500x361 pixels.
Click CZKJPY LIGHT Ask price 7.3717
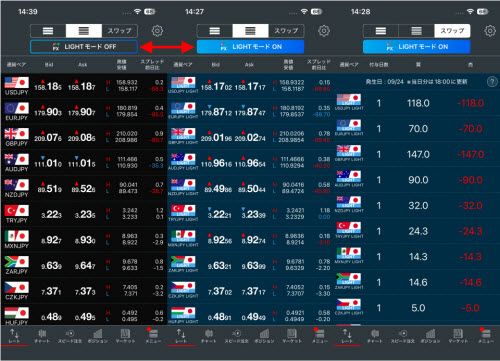click(254, 291)
